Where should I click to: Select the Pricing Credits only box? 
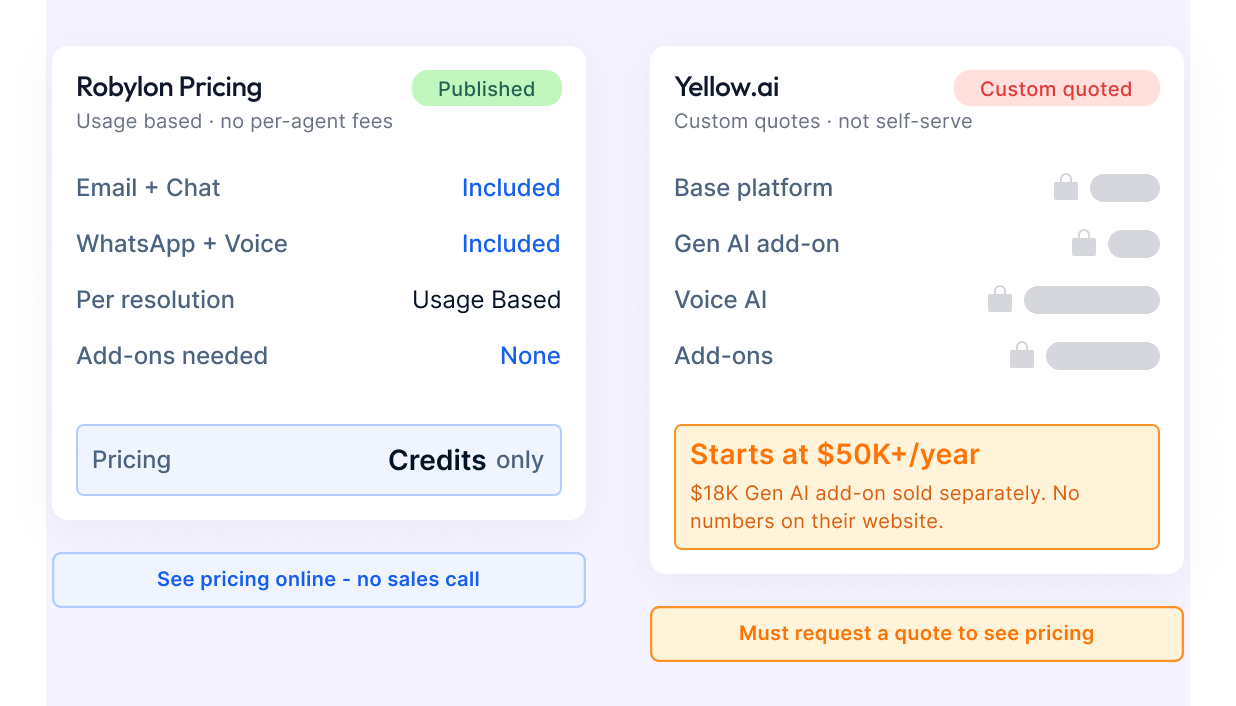pyautogui.click(x=319, y=460)
